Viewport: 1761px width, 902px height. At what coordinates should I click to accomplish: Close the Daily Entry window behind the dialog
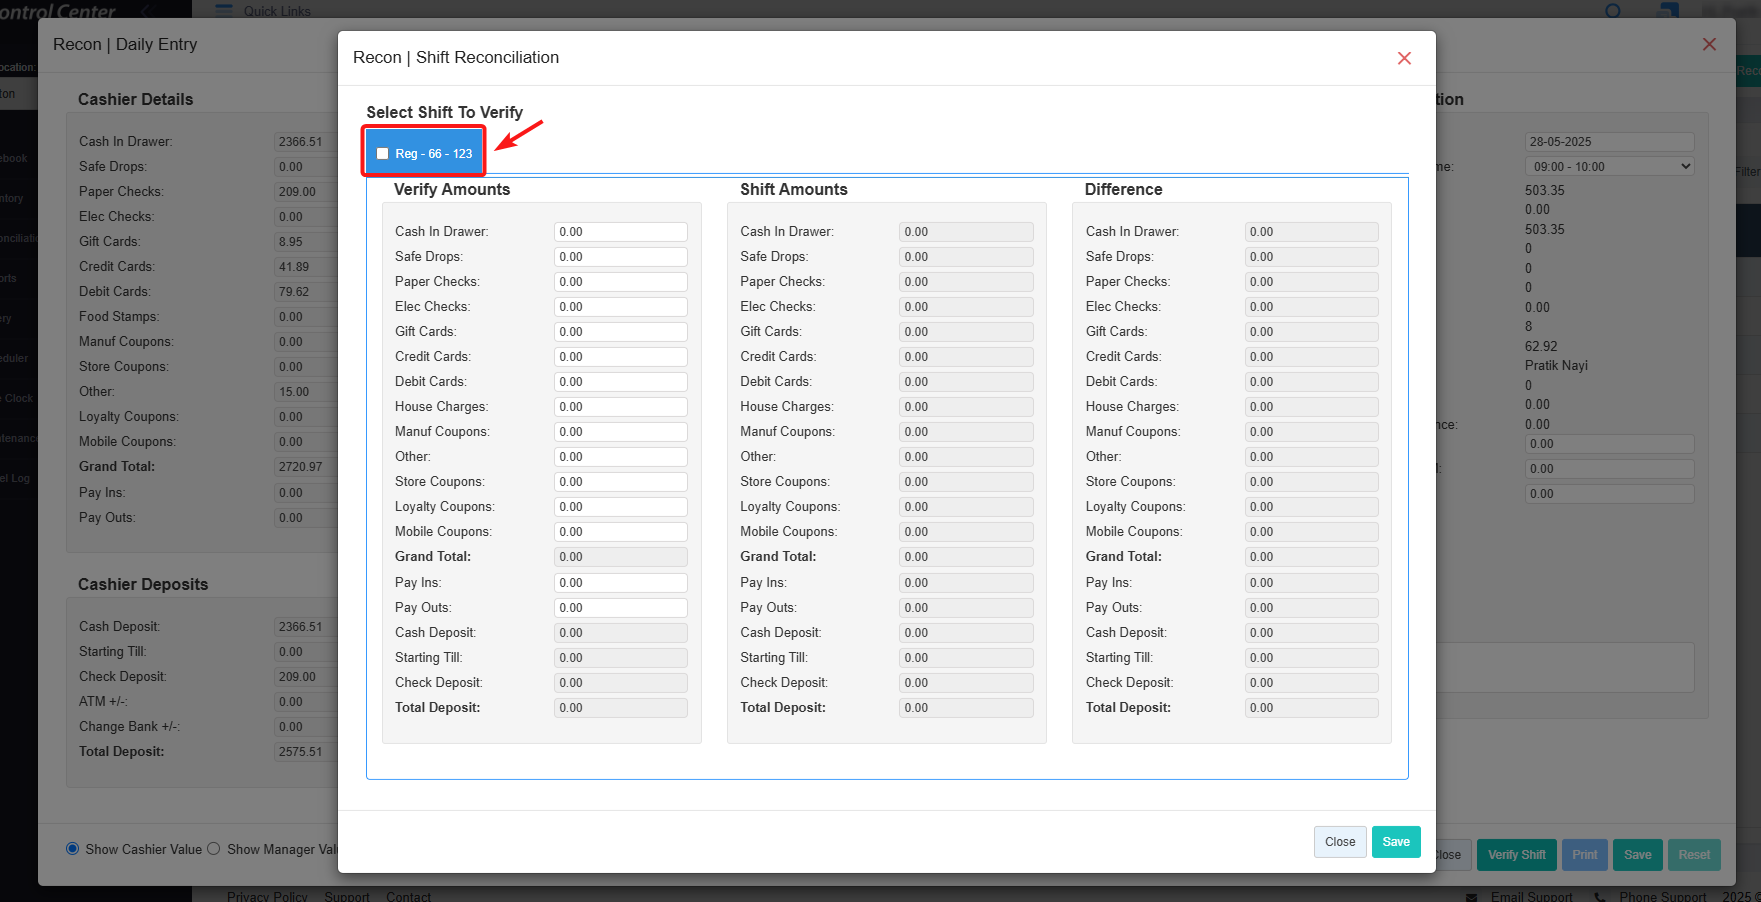(x=1709, y=44)
